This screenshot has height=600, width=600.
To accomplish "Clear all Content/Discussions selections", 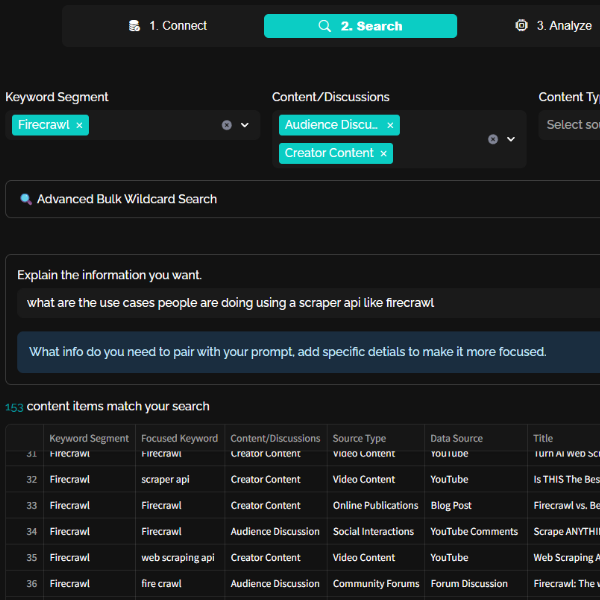I will pyautogui.click(x=493, y=139).
